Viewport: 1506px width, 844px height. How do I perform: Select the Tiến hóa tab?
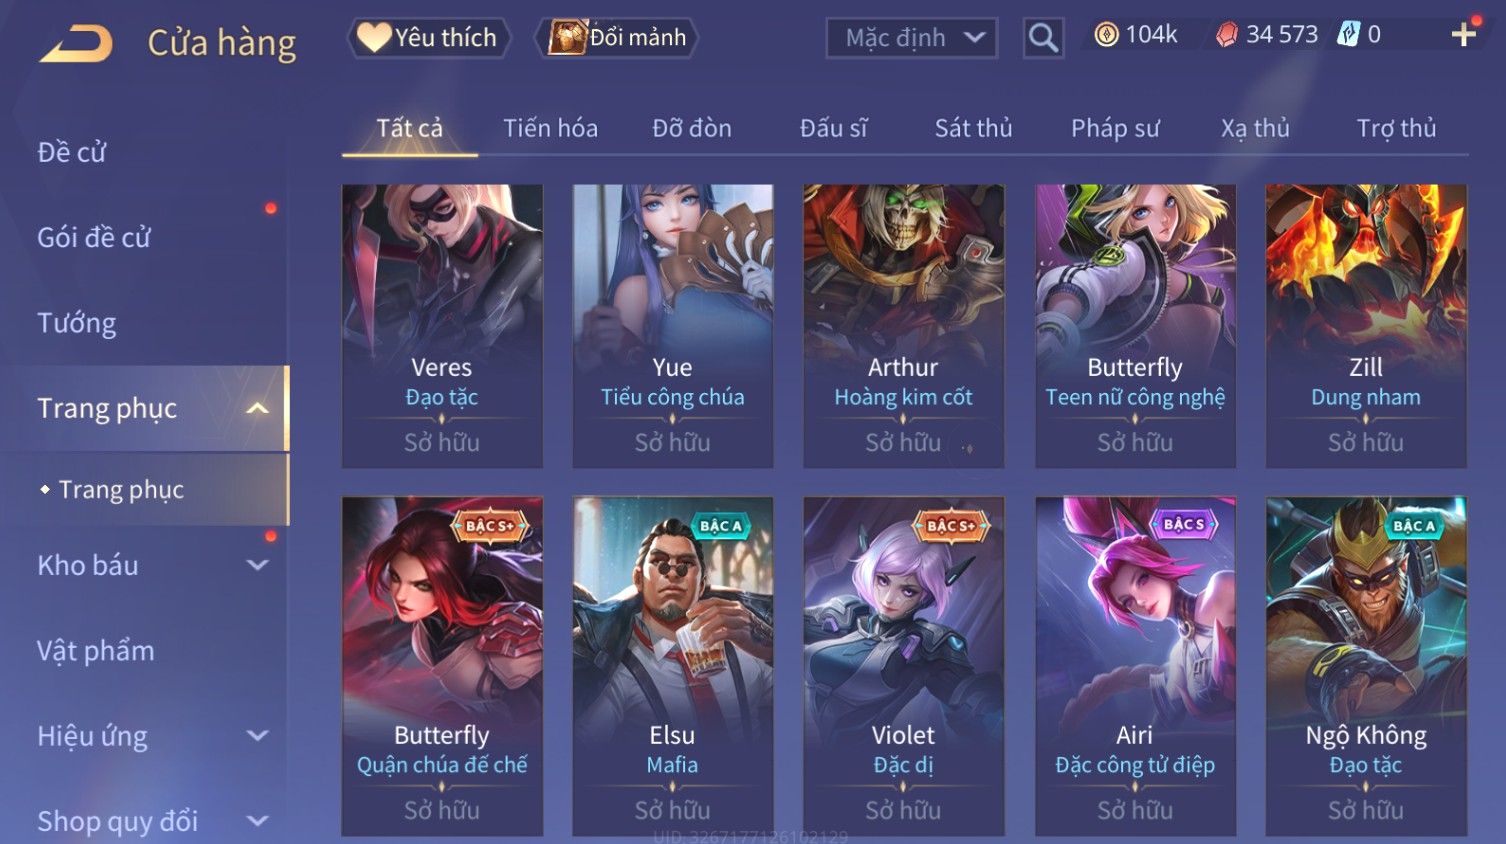point(550,128)
